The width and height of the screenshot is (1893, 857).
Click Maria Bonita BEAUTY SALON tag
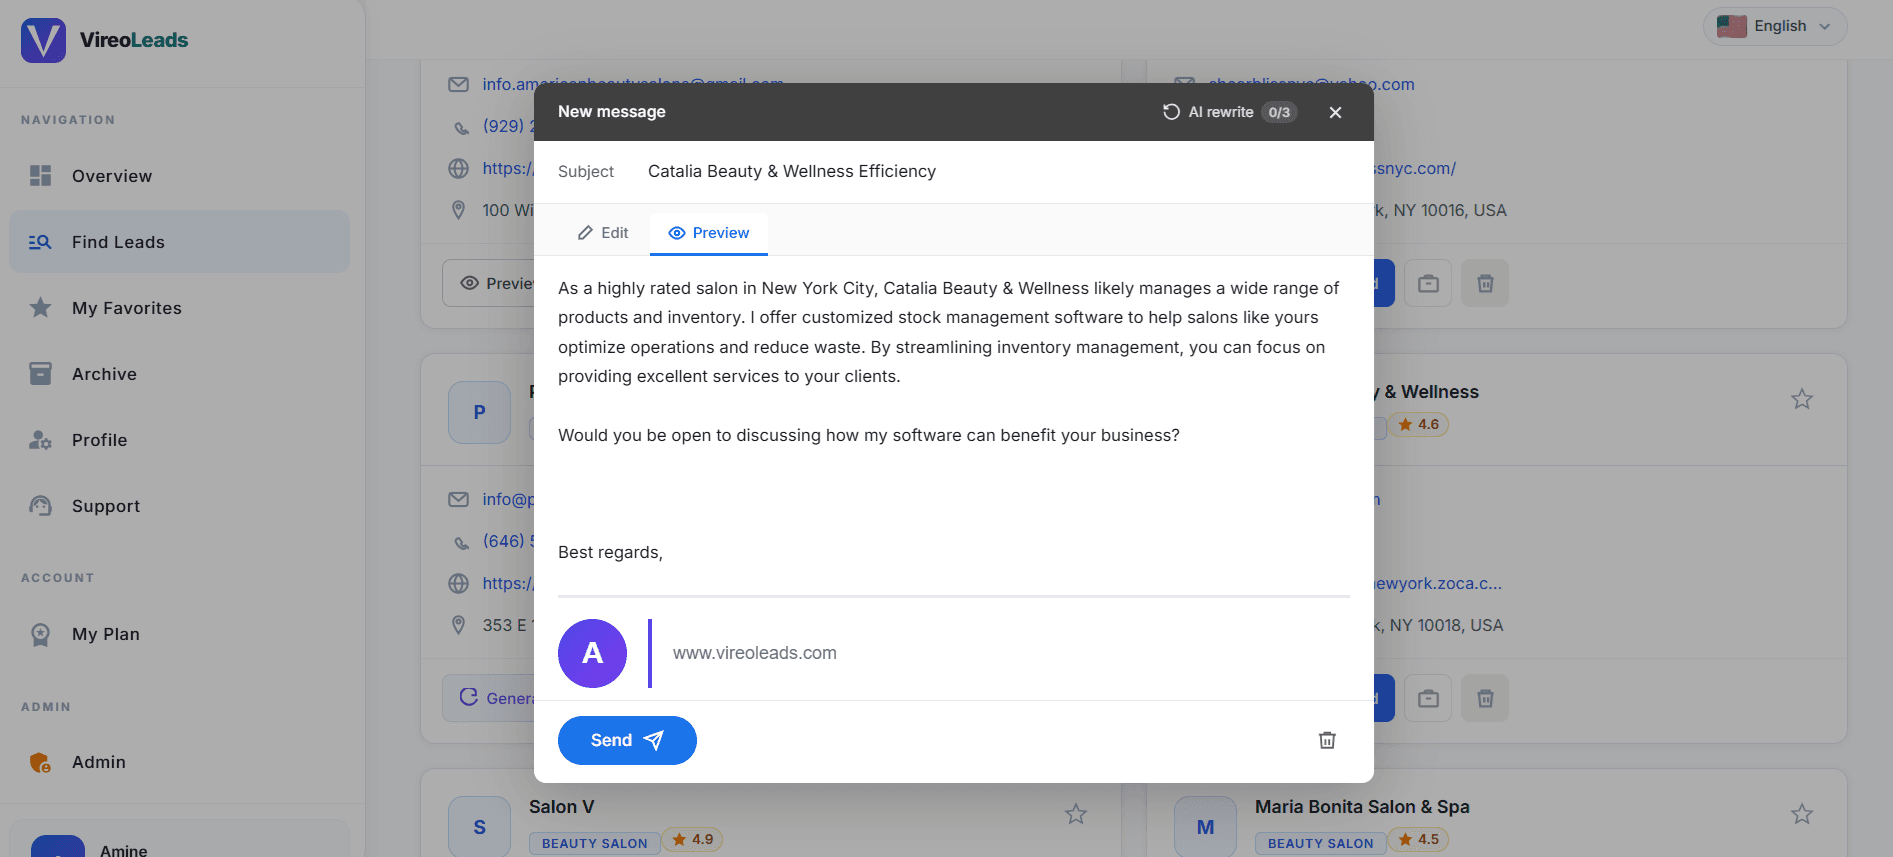coord(1321,843)
